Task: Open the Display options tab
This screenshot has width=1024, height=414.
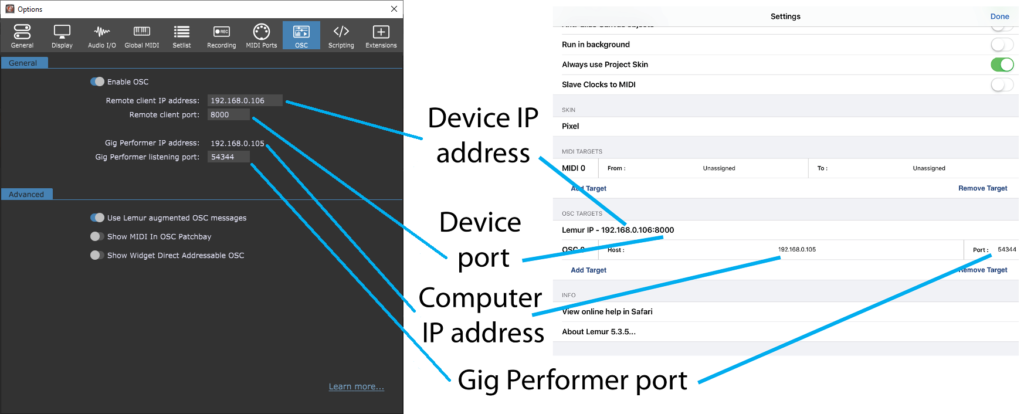Action: [x=62, y=37]
